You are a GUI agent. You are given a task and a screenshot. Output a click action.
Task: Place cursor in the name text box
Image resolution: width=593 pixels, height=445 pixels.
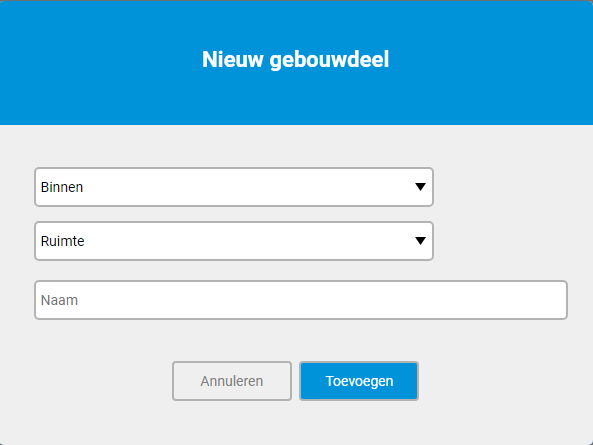301,300
